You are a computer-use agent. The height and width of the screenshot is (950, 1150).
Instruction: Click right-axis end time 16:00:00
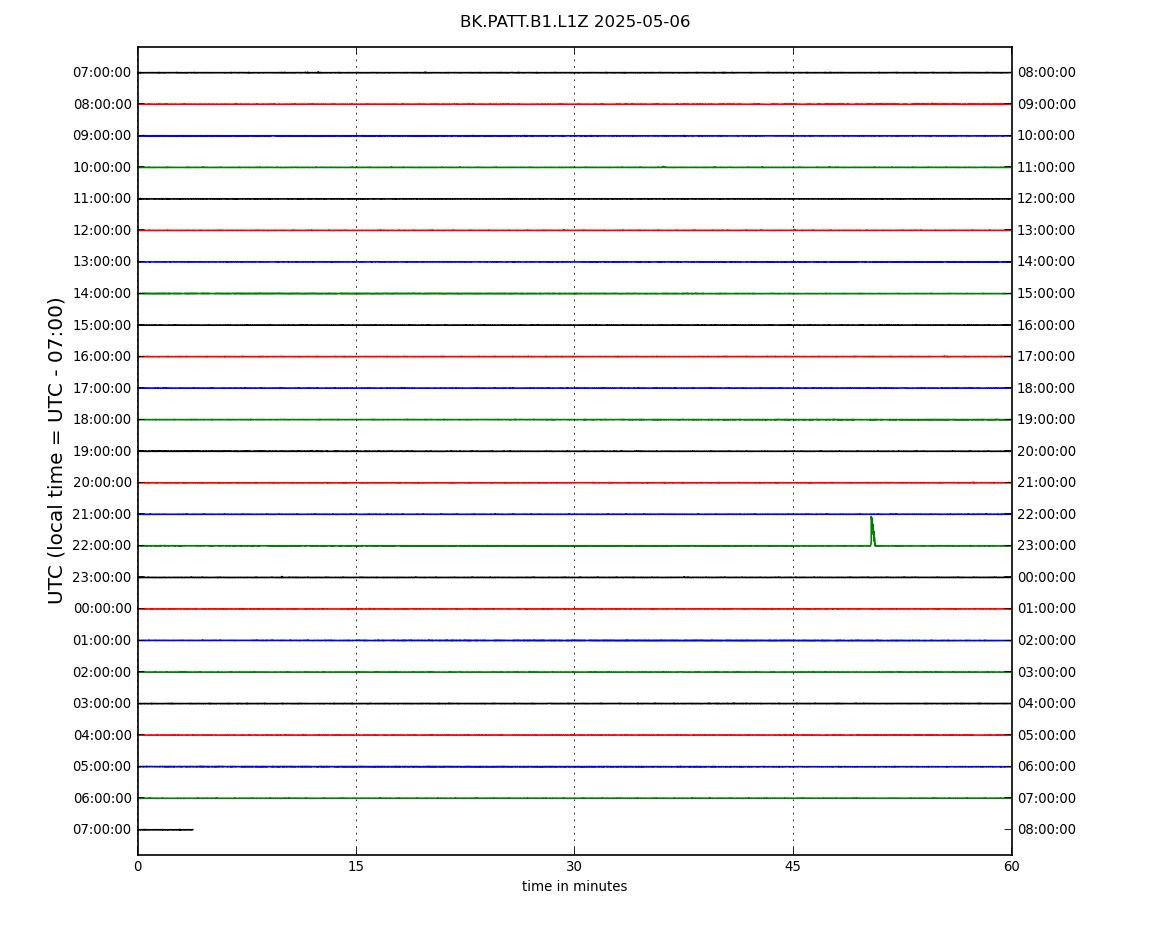[1047, 325]
